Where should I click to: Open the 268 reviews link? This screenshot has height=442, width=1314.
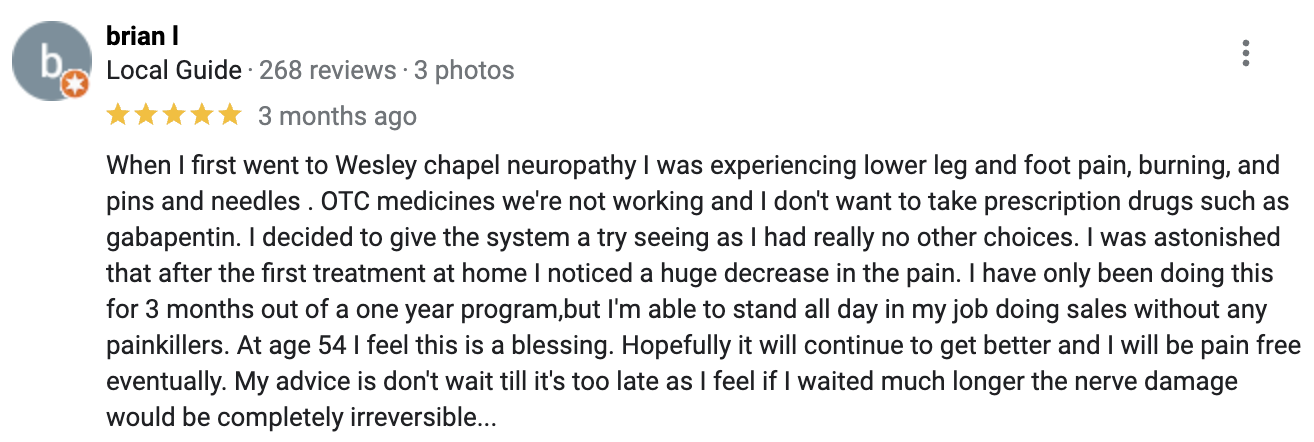[x=328, y=70]
